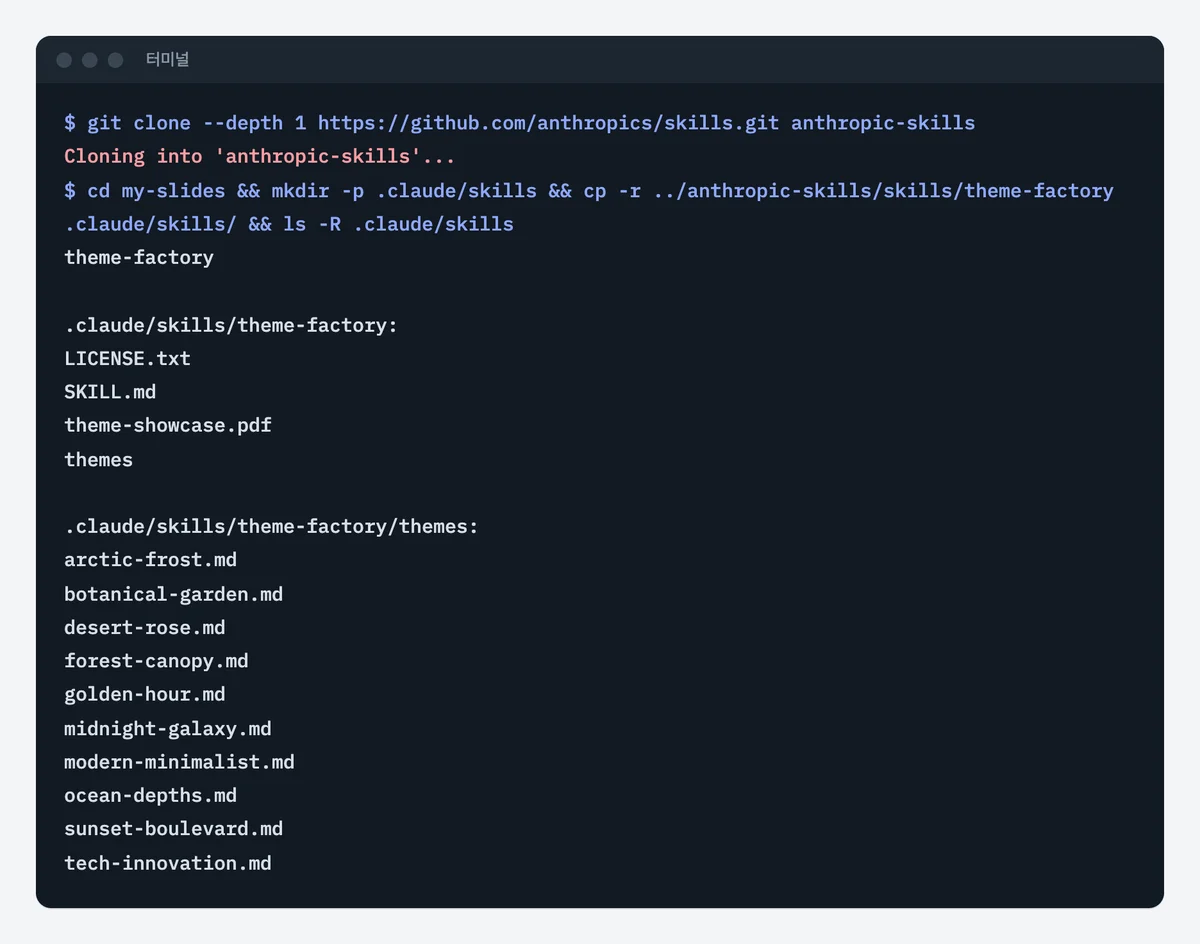Click the themes directory entry
Image resolution: width=1200 pixels, height=944 pixels.
click(x=98, y=459)
